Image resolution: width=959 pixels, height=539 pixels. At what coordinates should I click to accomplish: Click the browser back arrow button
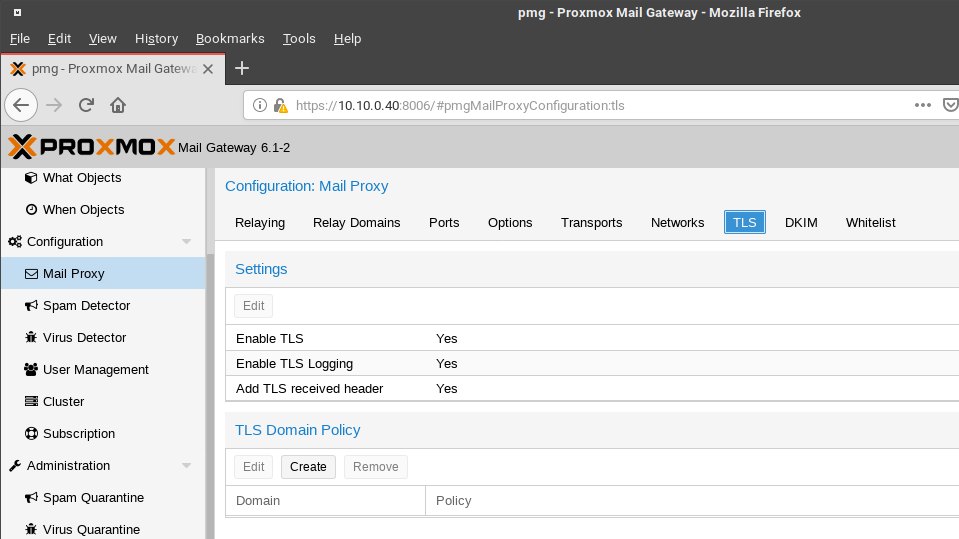coord(22,105)
